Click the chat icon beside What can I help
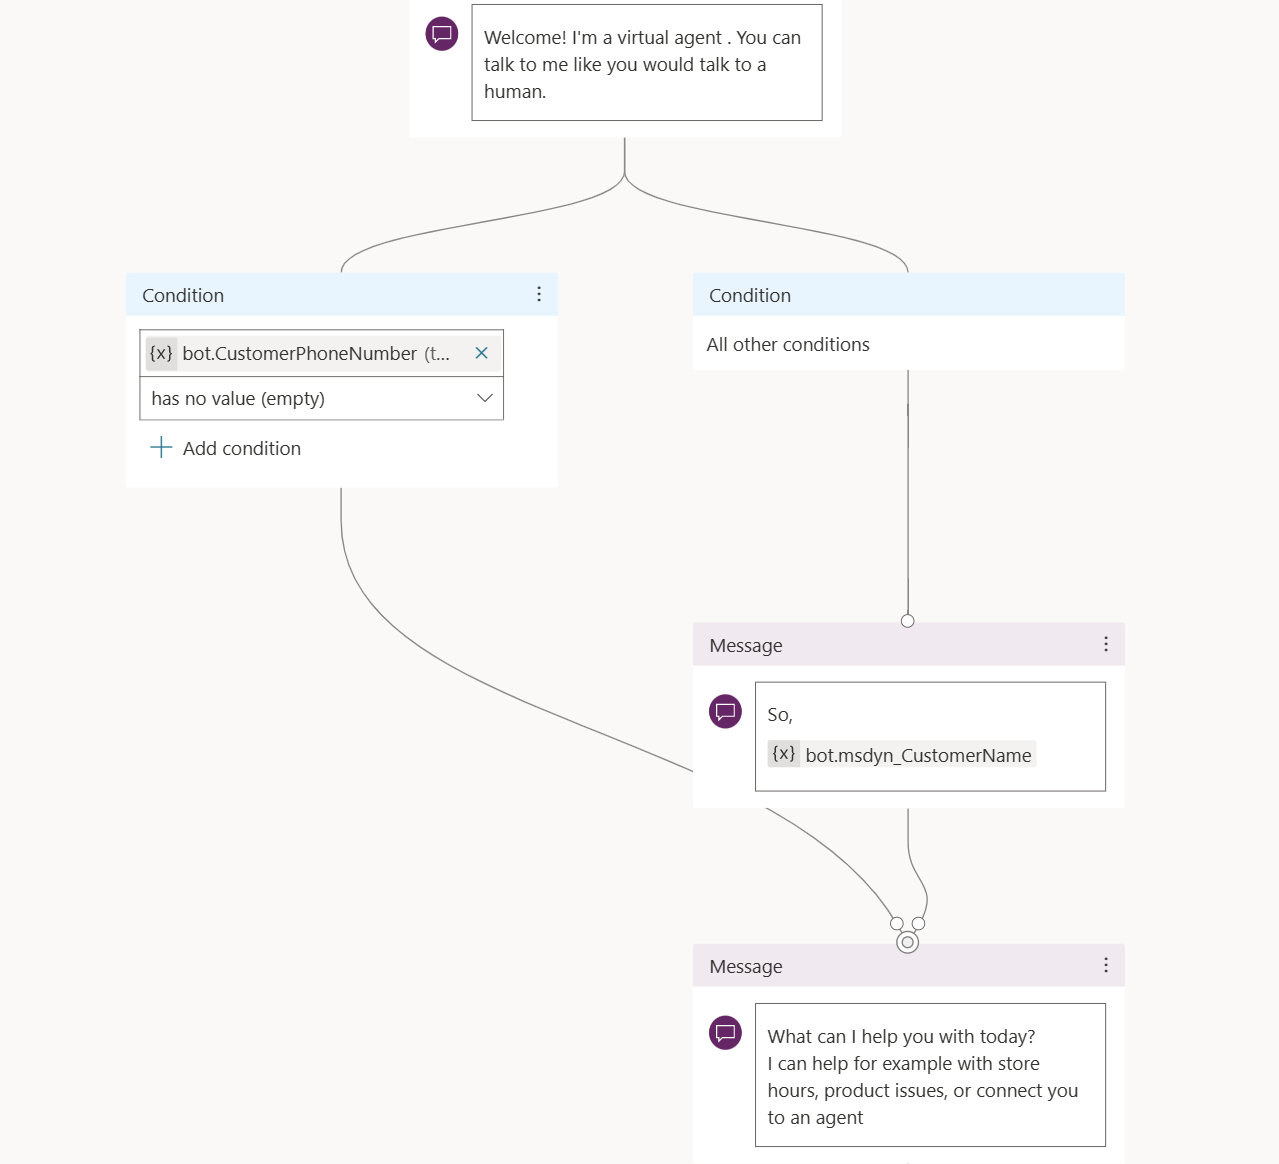Viewport: 1279px width, 1164px height. click(725, 1033)
